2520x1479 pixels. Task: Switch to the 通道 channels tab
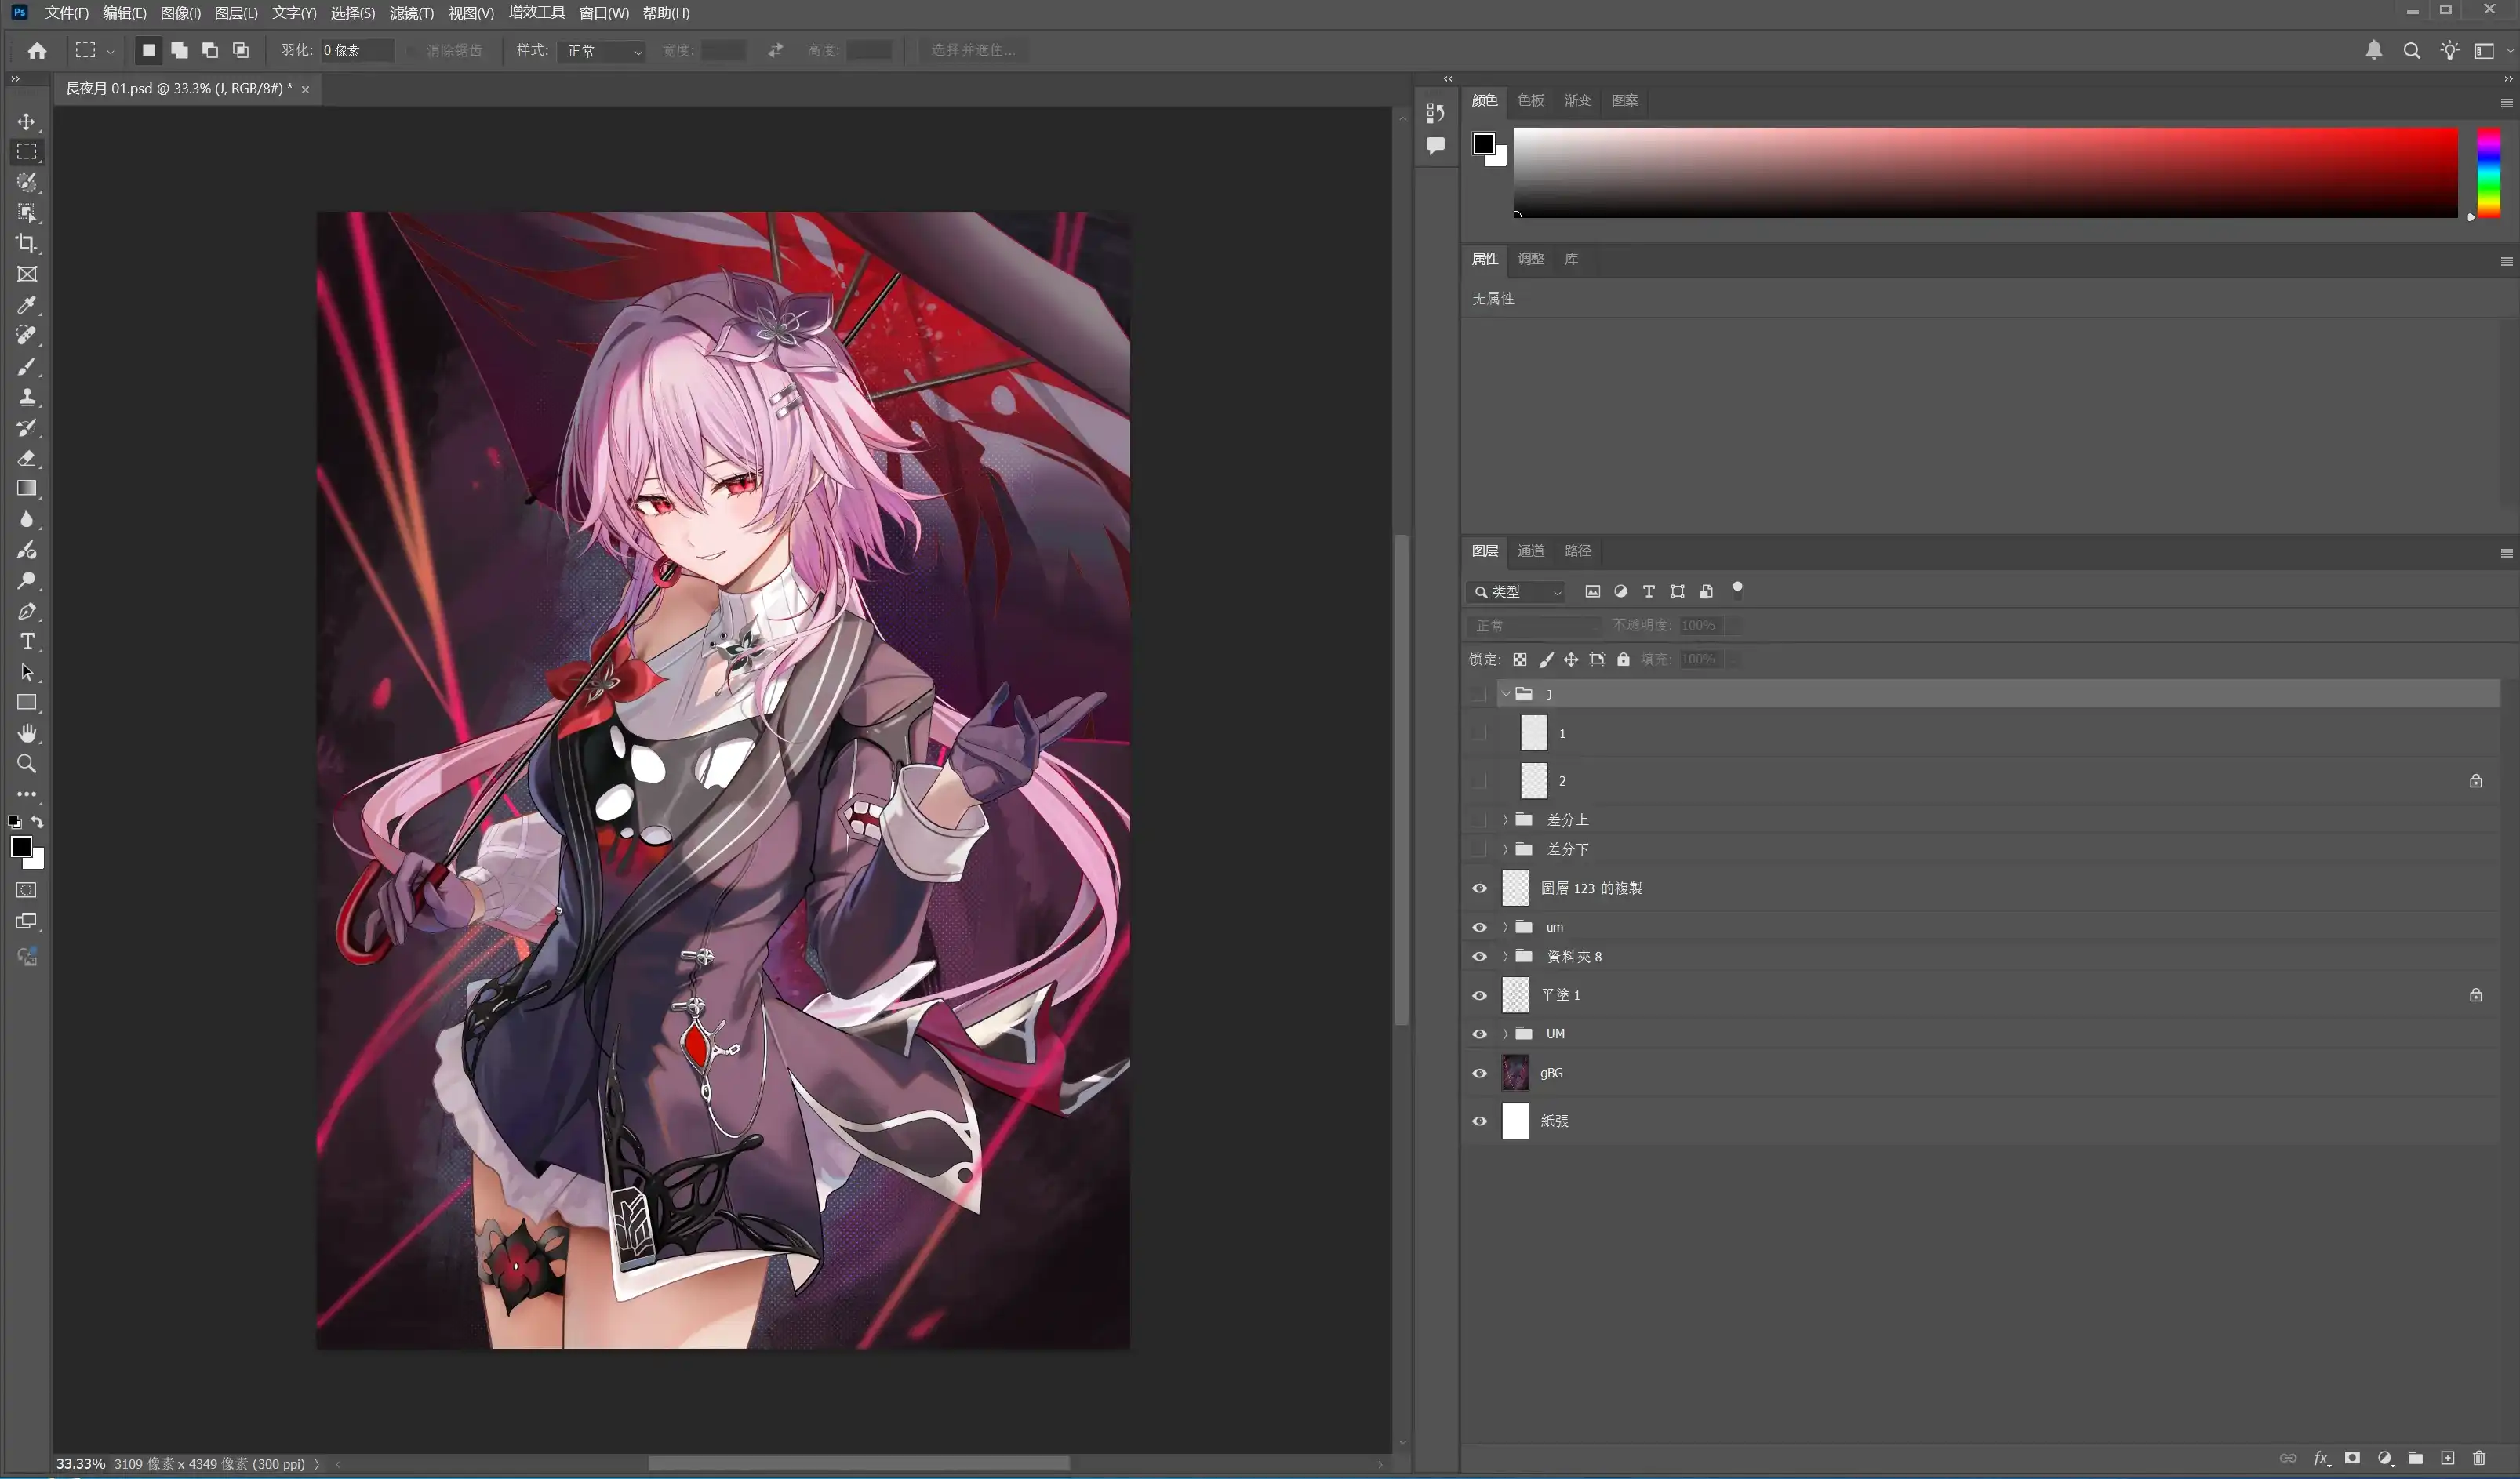(1530, 551)
